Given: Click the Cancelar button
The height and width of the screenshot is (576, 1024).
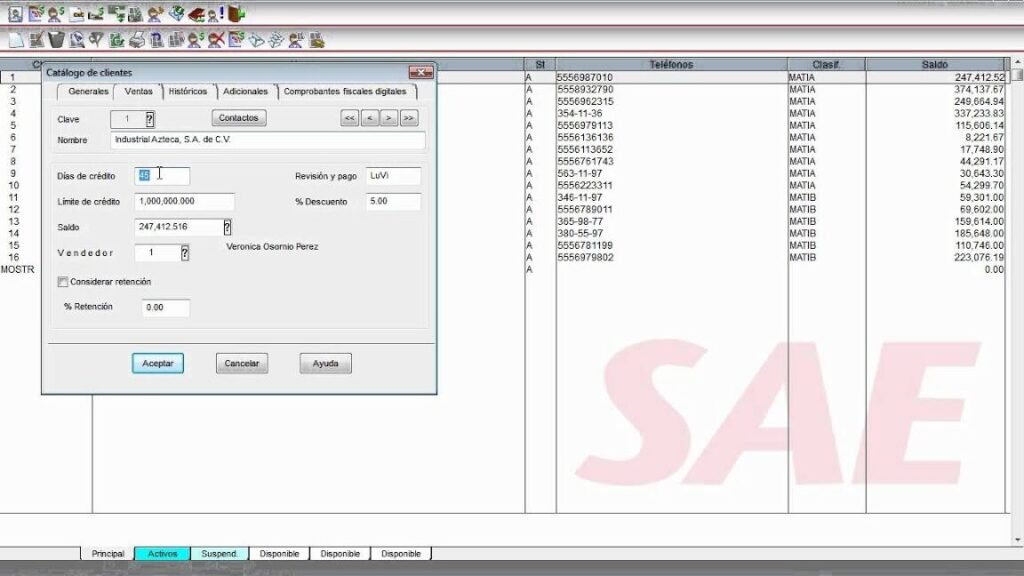Looking at the screenshot, I should [x=242, y=363].
